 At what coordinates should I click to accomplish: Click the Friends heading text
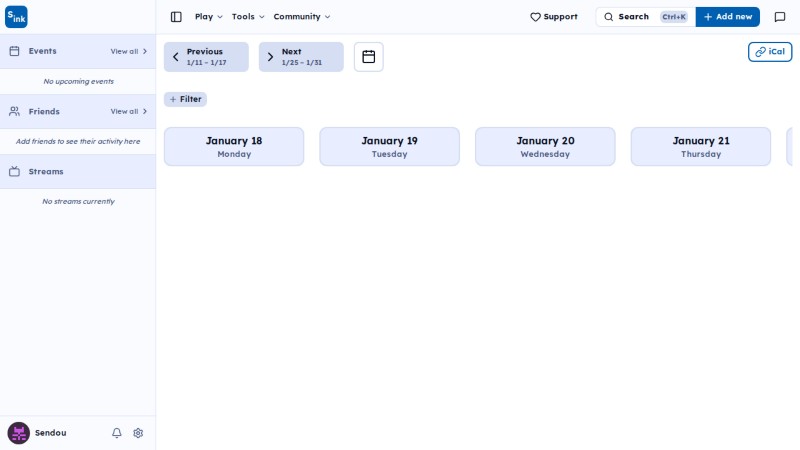click(44, 111)
